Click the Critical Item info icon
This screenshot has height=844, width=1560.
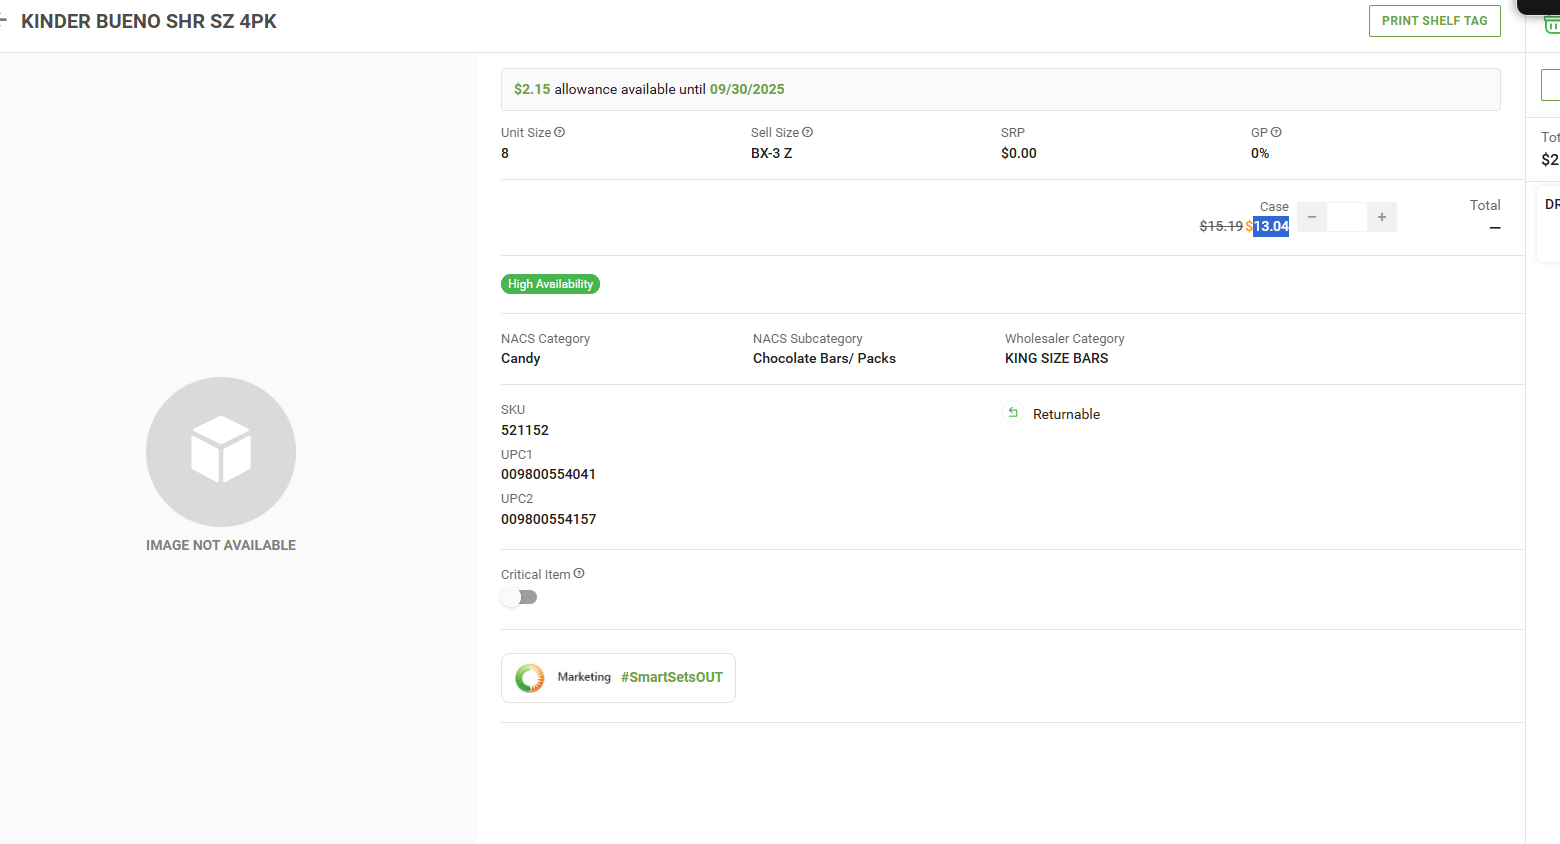coord(579,574)
